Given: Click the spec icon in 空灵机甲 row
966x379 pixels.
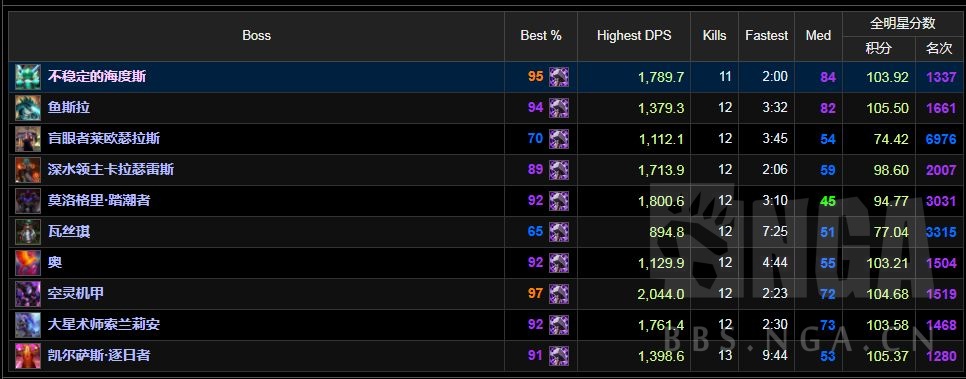Looking at the screenshot, I should click(x=559, y=294).
